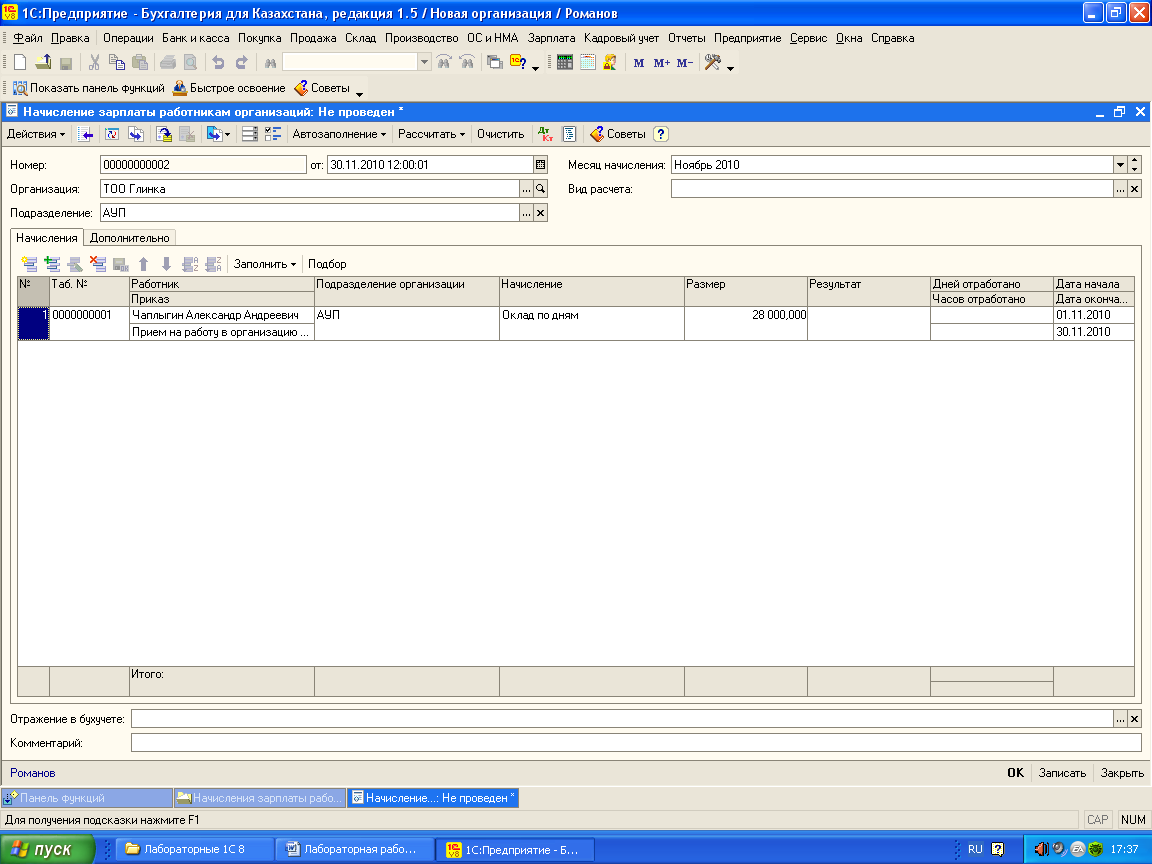Click the Redo arrow icon
1152x864 pixels.
242,63
